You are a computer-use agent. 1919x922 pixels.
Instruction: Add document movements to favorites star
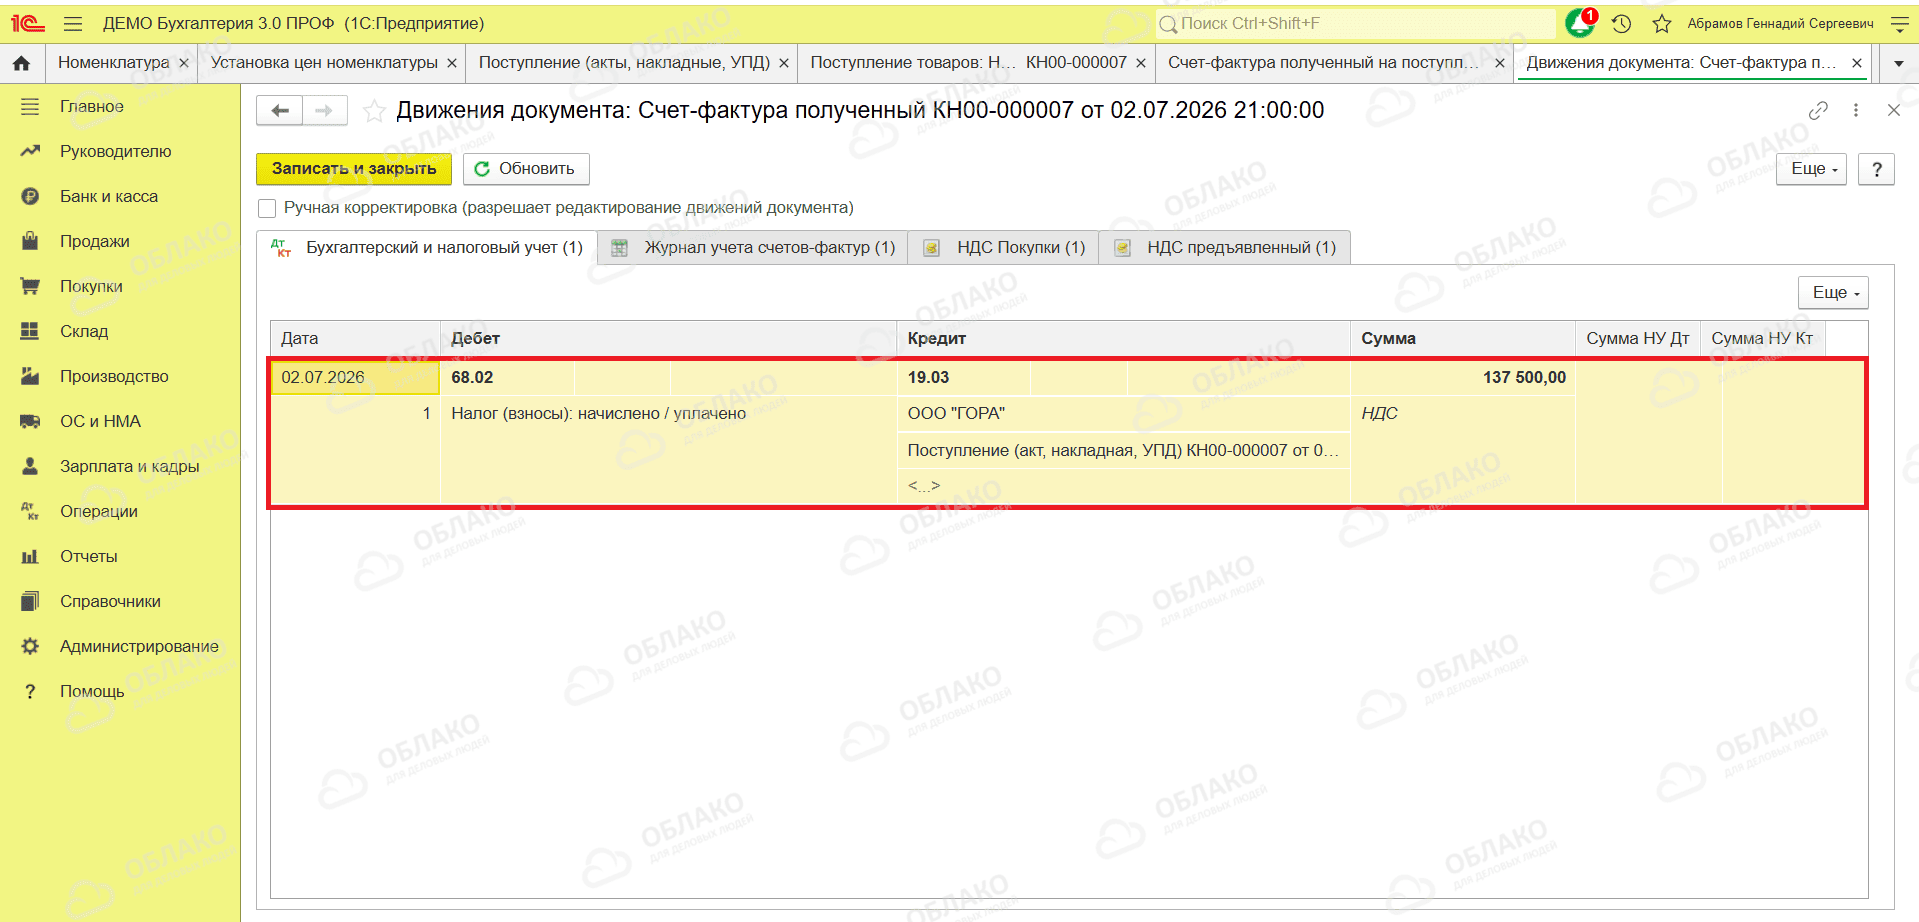[374, 111]
